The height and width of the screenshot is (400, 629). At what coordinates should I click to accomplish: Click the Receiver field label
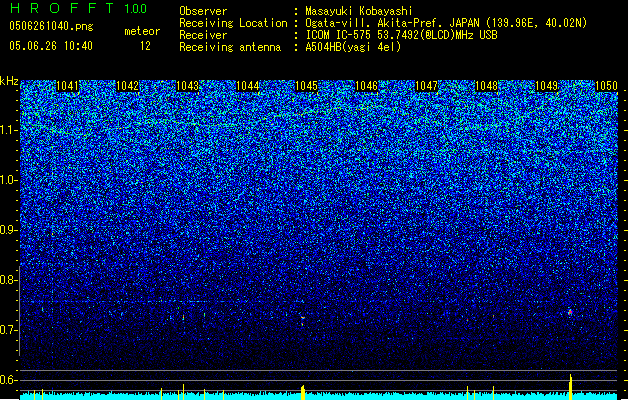203,35
